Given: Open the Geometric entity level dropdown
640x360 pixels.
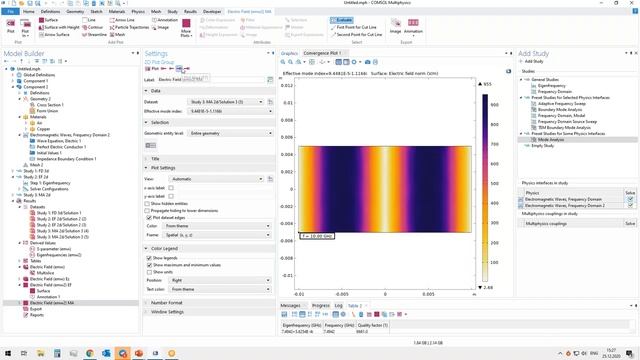Looking at the screenshot, I should (230, 133).
